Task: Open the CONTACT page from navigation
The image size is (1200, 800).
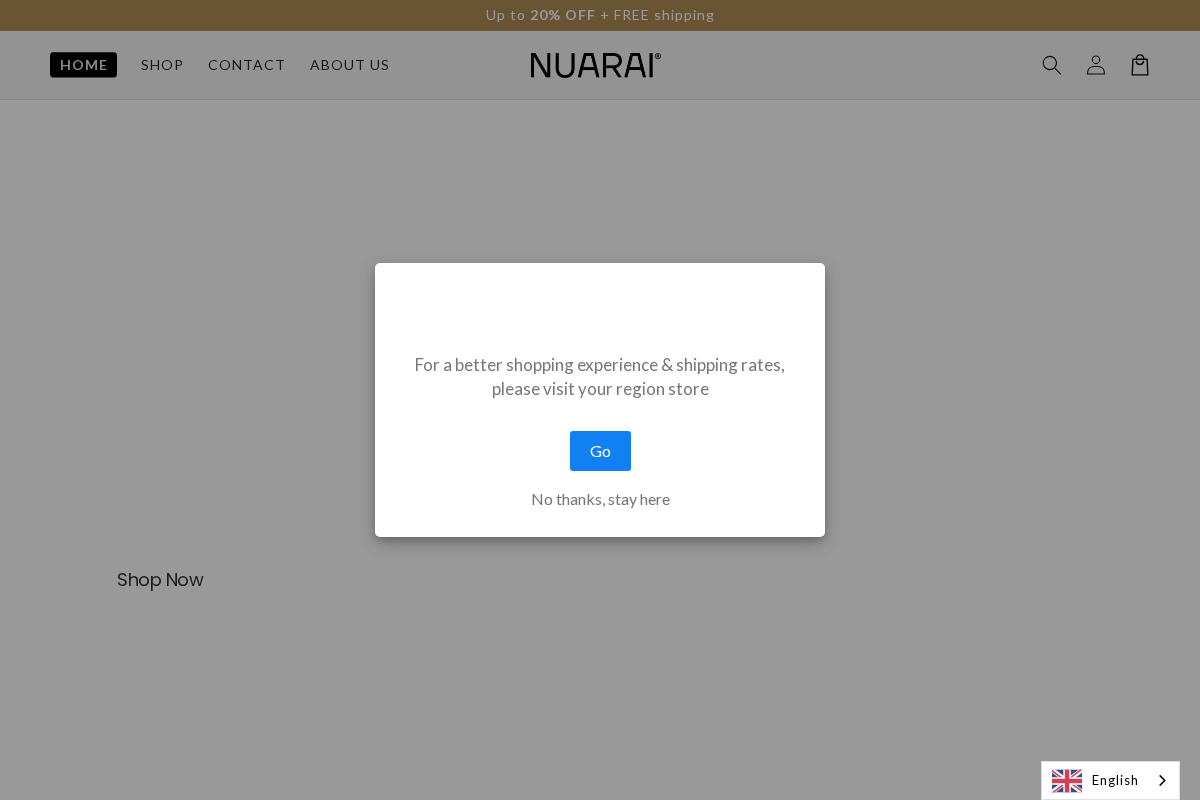Action: (x=246, y=65)
